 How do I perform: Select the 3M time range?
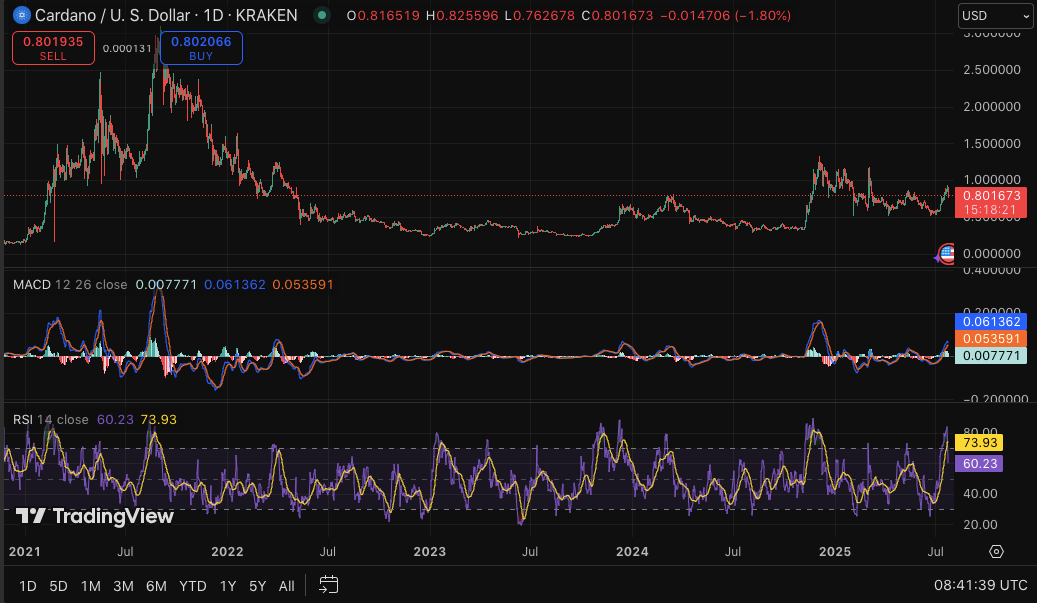point(123,586)
